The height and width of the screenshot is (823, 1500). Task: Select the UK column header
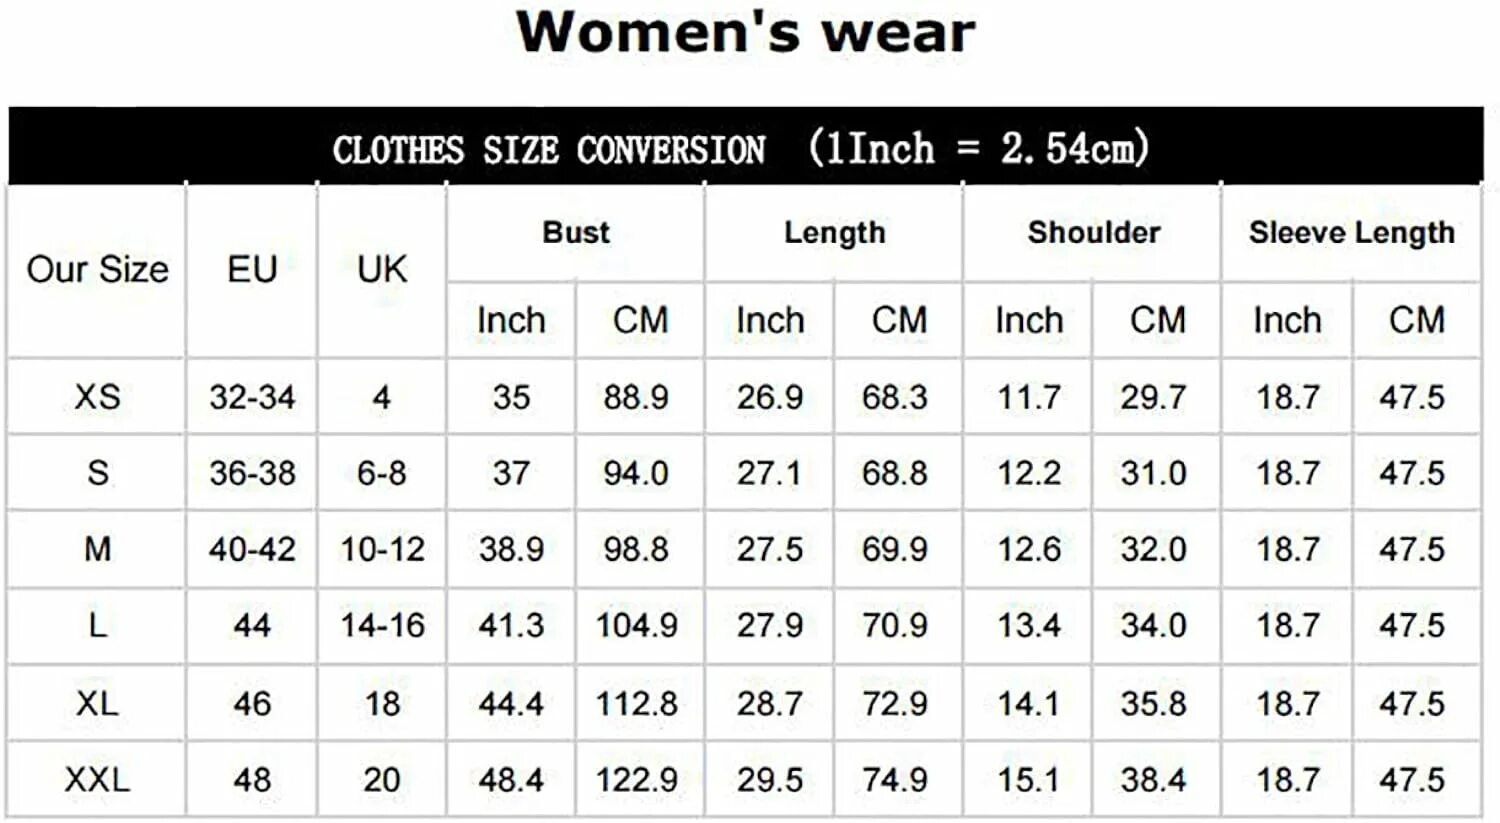click(382, 270)
